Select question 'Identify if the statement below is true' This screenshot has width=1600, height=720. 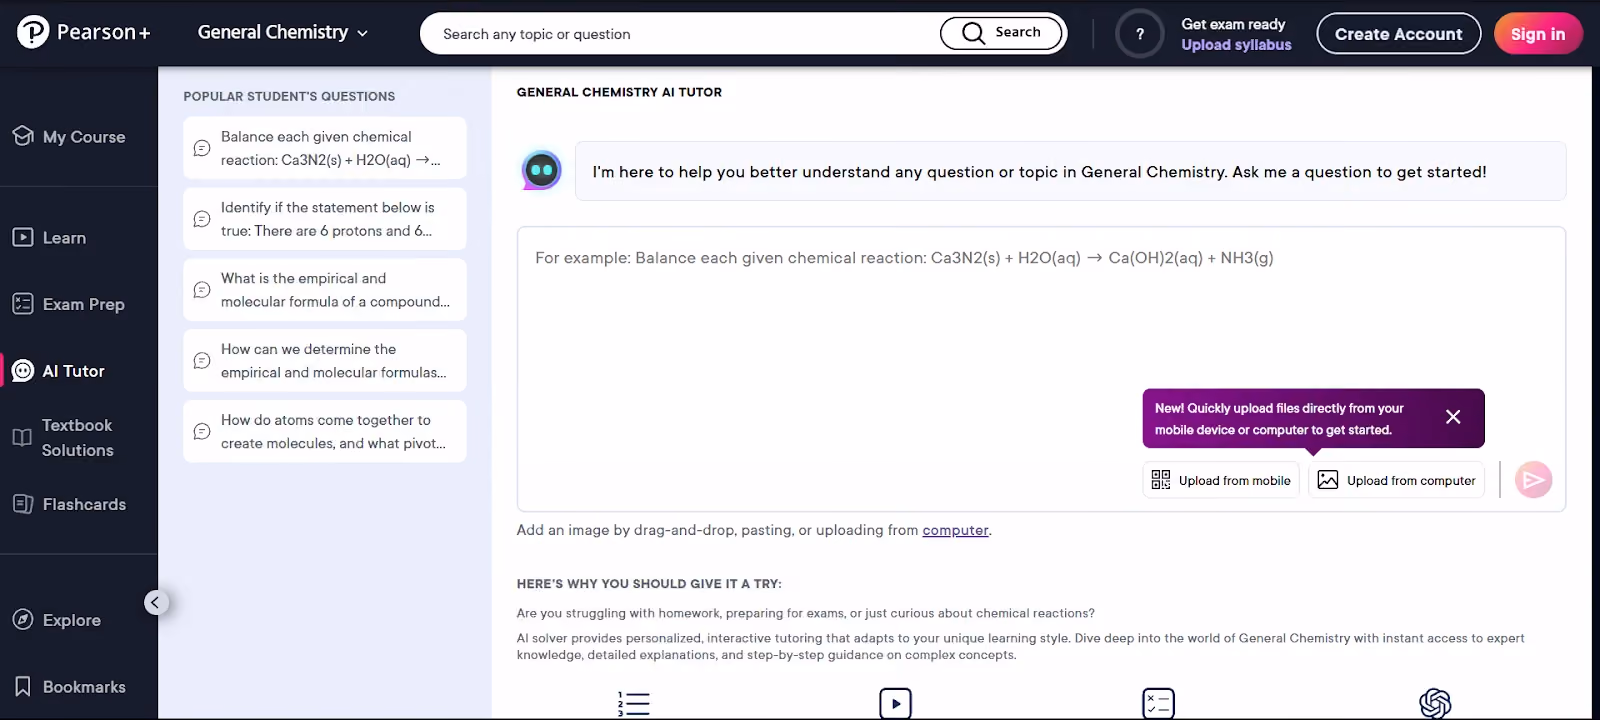click(x=325, y=219)
